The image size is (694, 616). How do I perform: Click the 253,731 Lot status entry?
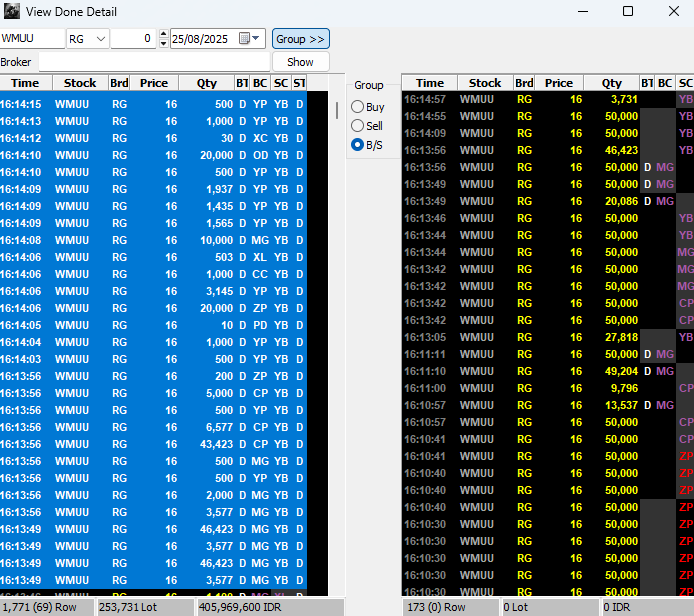click(145, 607)
